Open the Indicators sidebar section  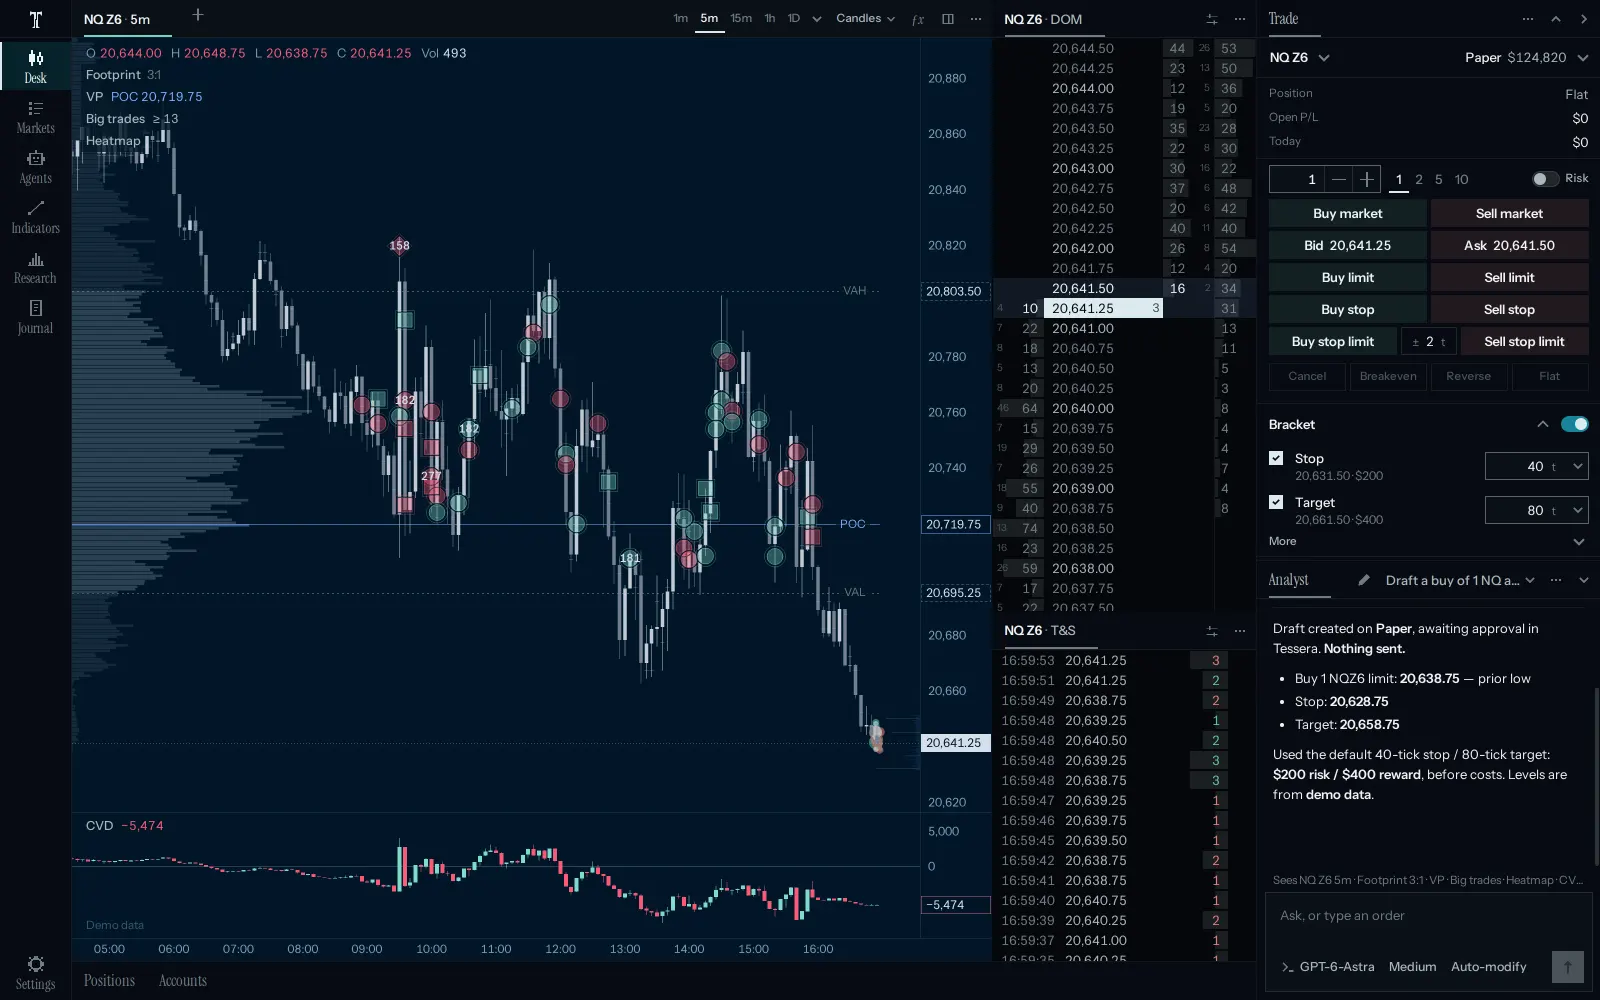point(35,217)
